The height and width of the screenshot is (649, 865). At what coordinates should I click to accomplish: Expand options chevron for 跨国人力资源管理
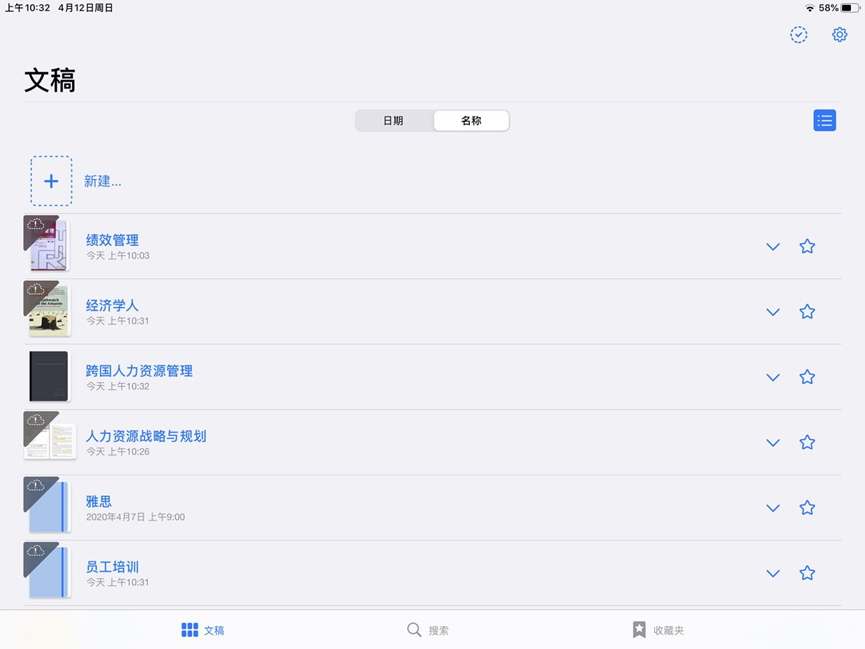[x=773, y=377]
